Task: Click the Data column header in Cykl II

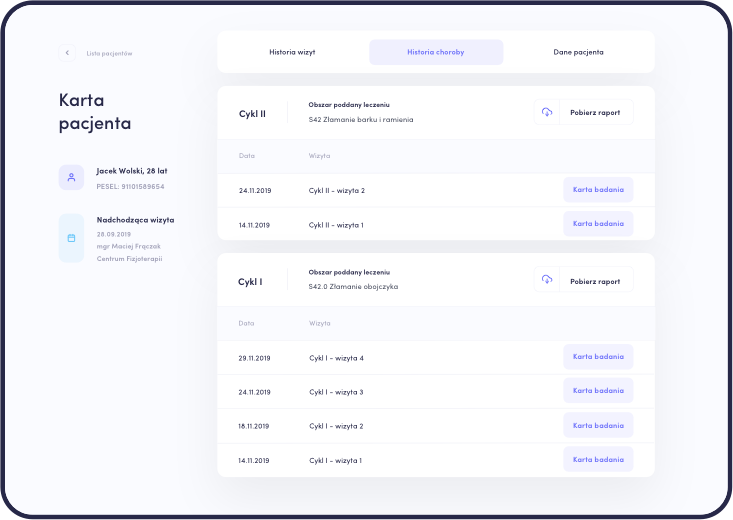Action: coord(247,156)
